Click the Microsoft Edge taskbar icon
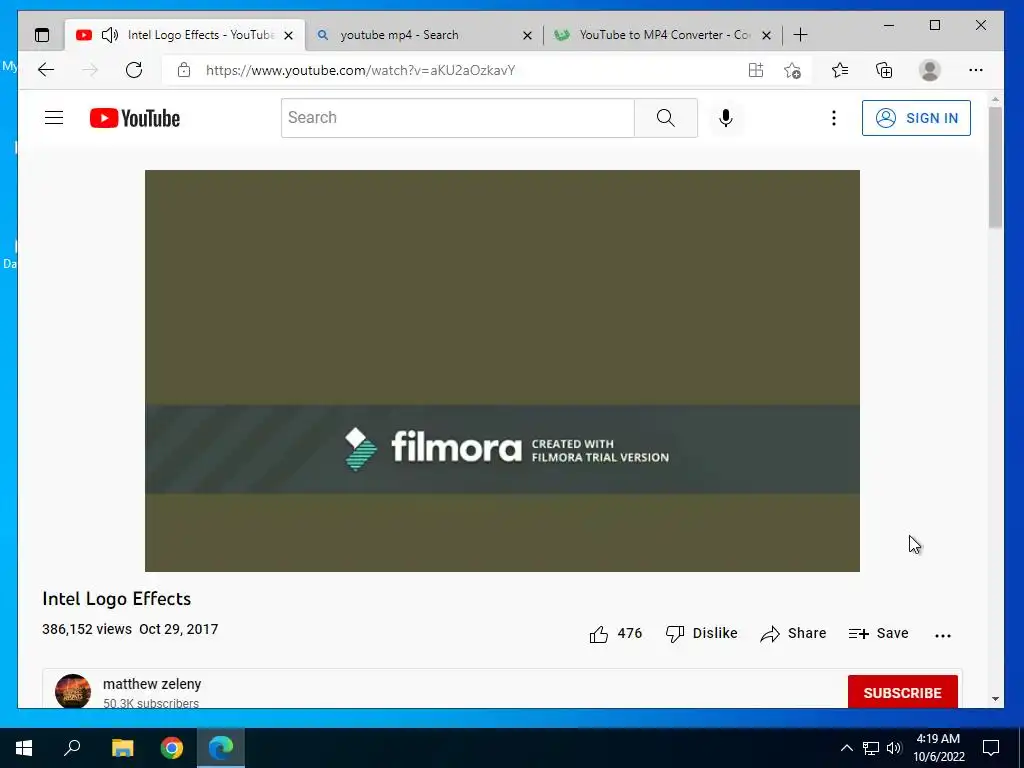 tap(221, 748)
